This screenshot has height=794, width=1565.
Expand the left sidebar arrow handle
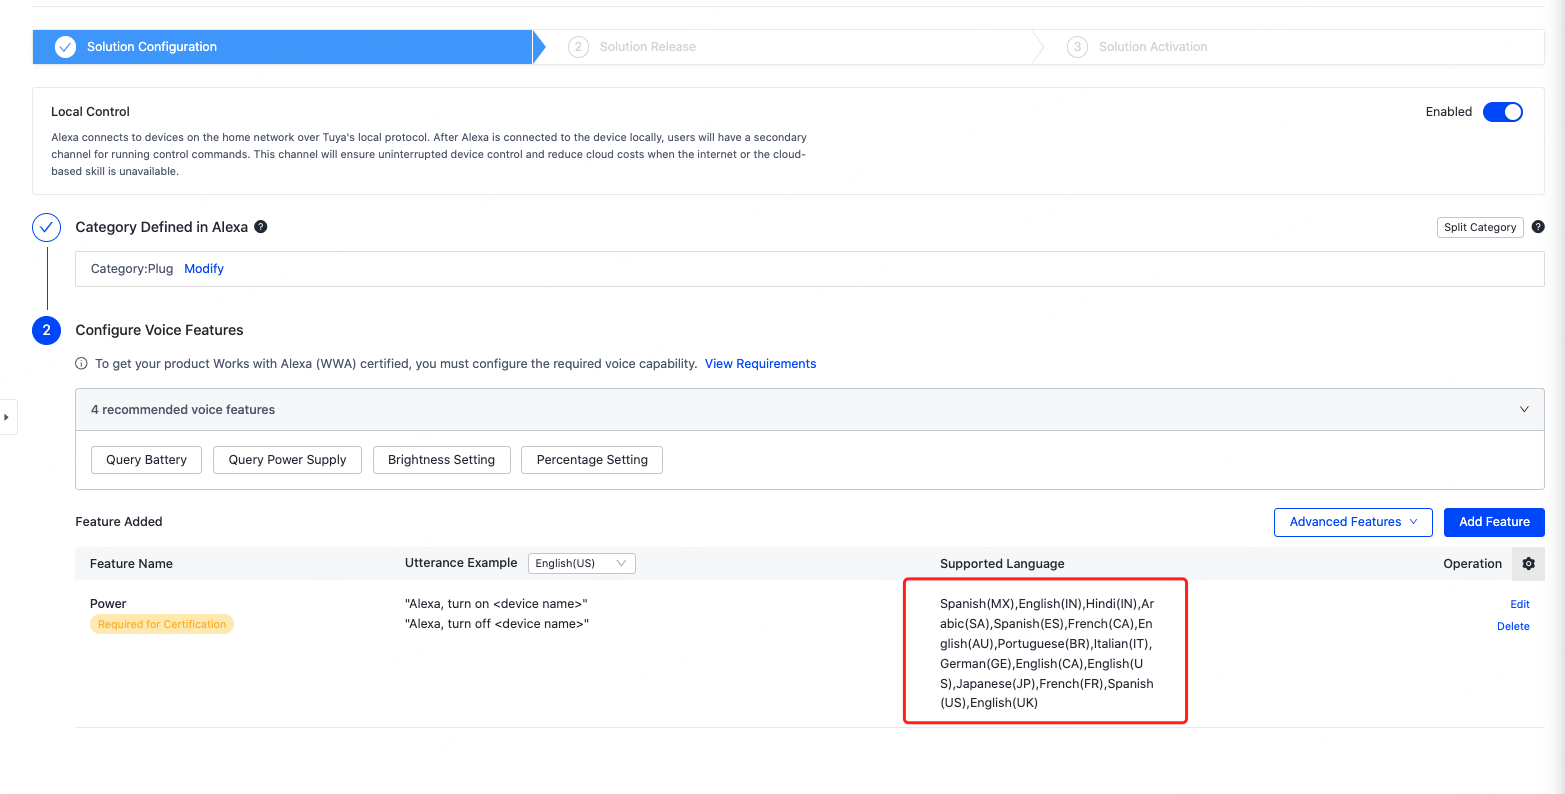point(7,417)
